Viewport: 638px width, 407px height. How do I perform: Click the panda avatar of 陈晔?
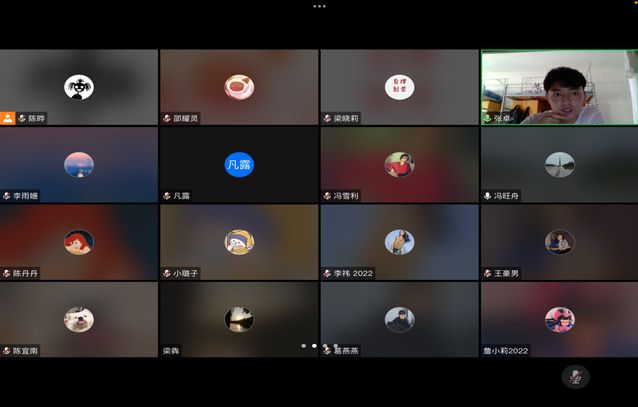tap(79, 87)
